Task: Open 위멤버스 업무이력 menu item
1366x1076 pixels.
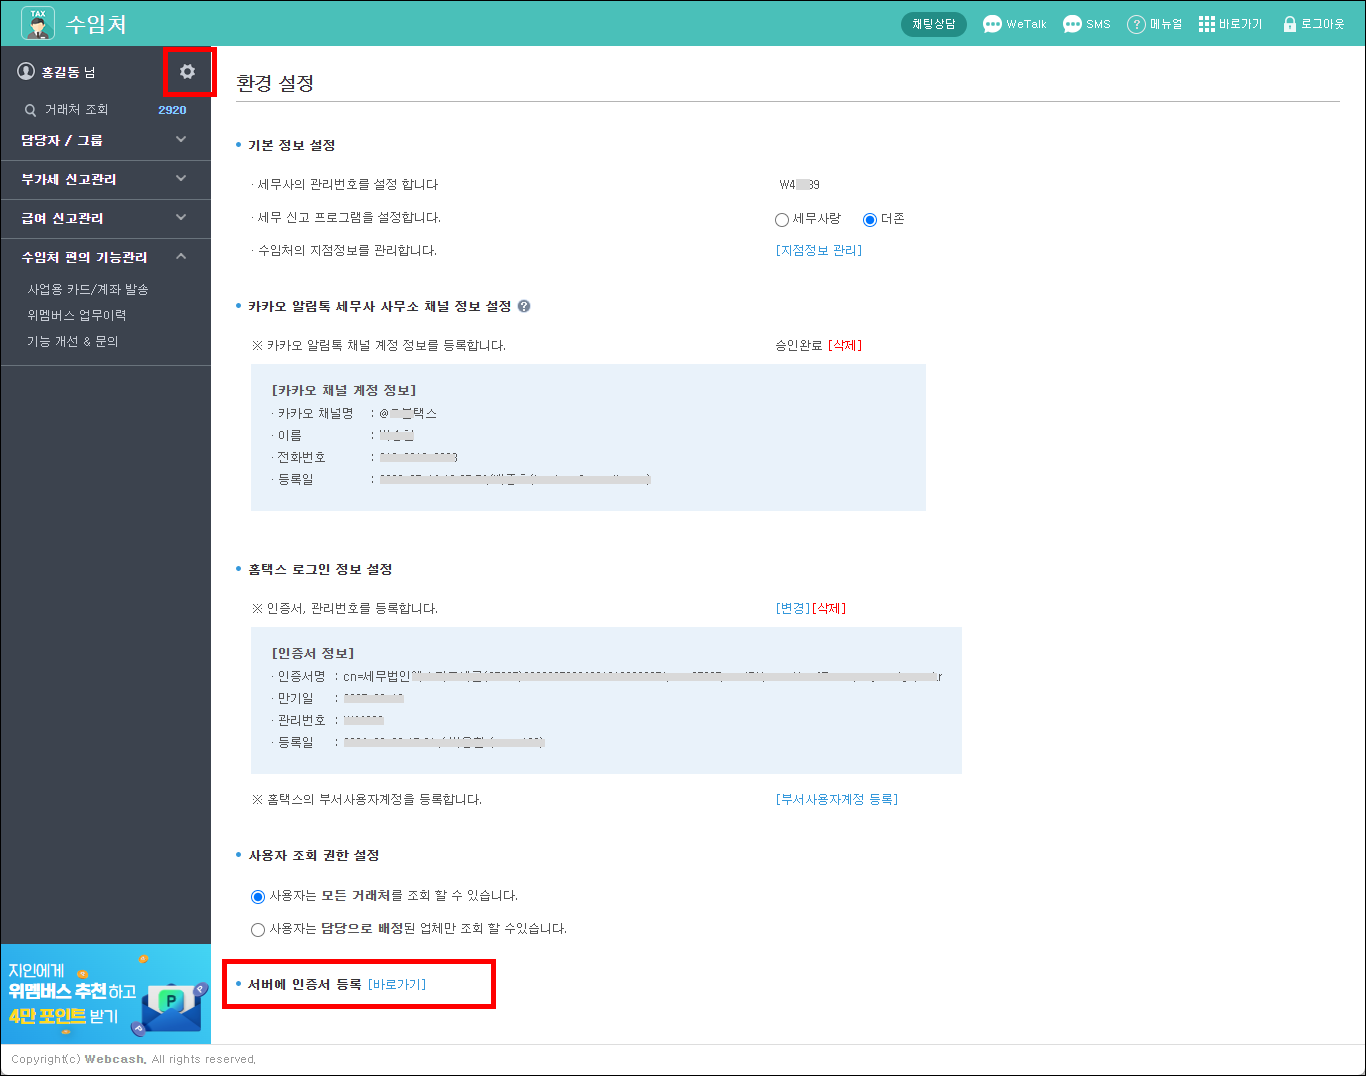Action: (77, 315)
